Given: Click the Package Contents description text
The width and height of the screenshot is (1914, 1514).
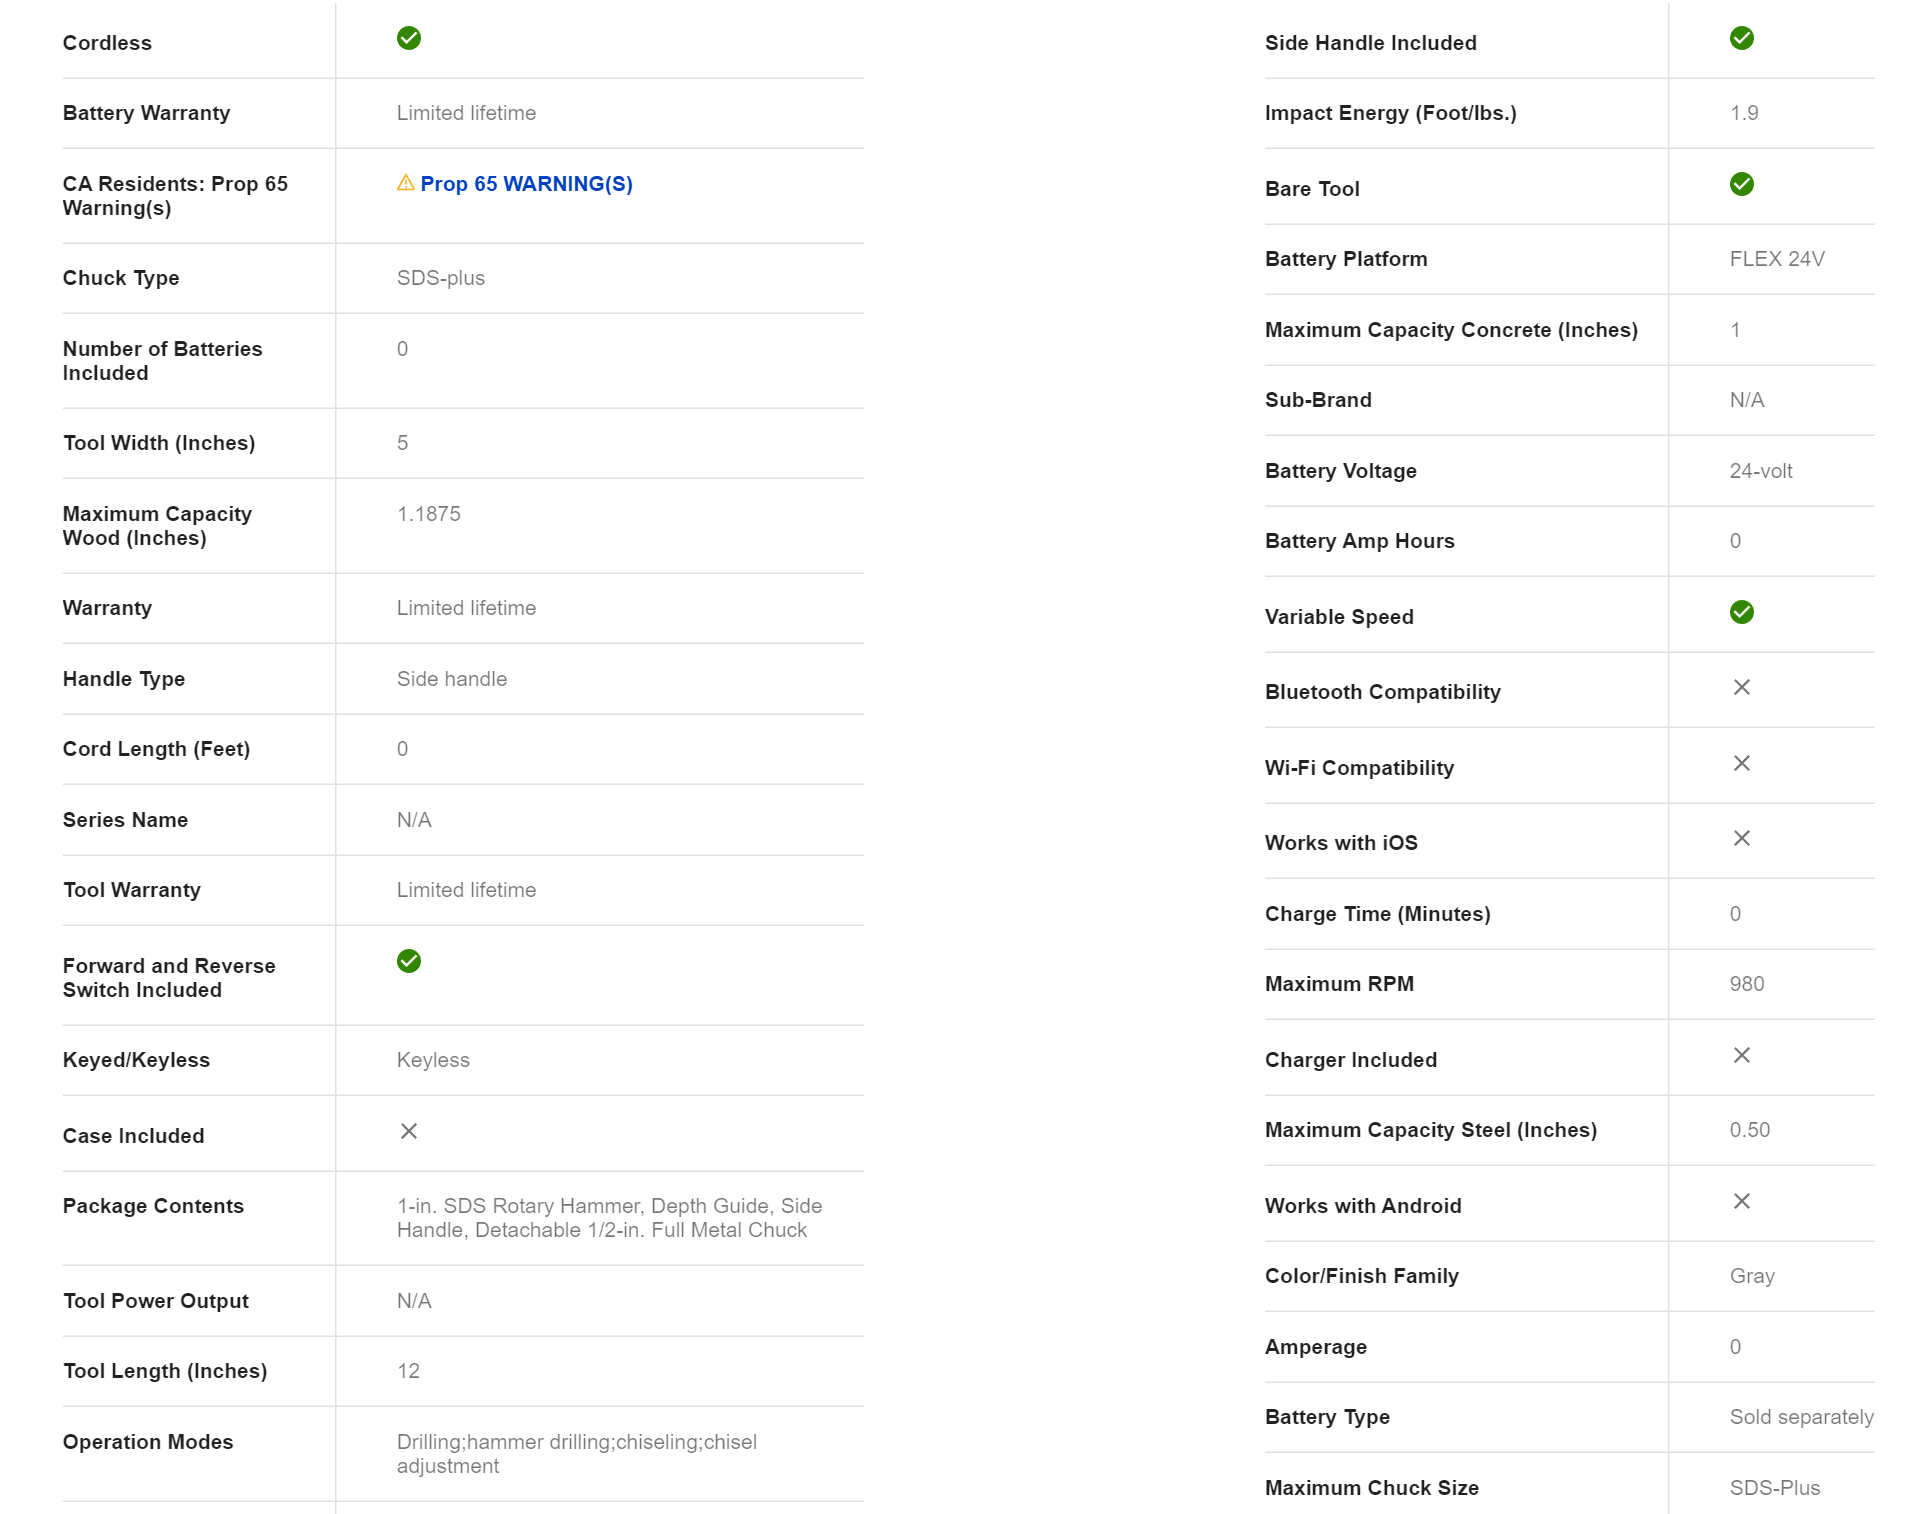Looking at the screenshot, I should [608, 1218].
